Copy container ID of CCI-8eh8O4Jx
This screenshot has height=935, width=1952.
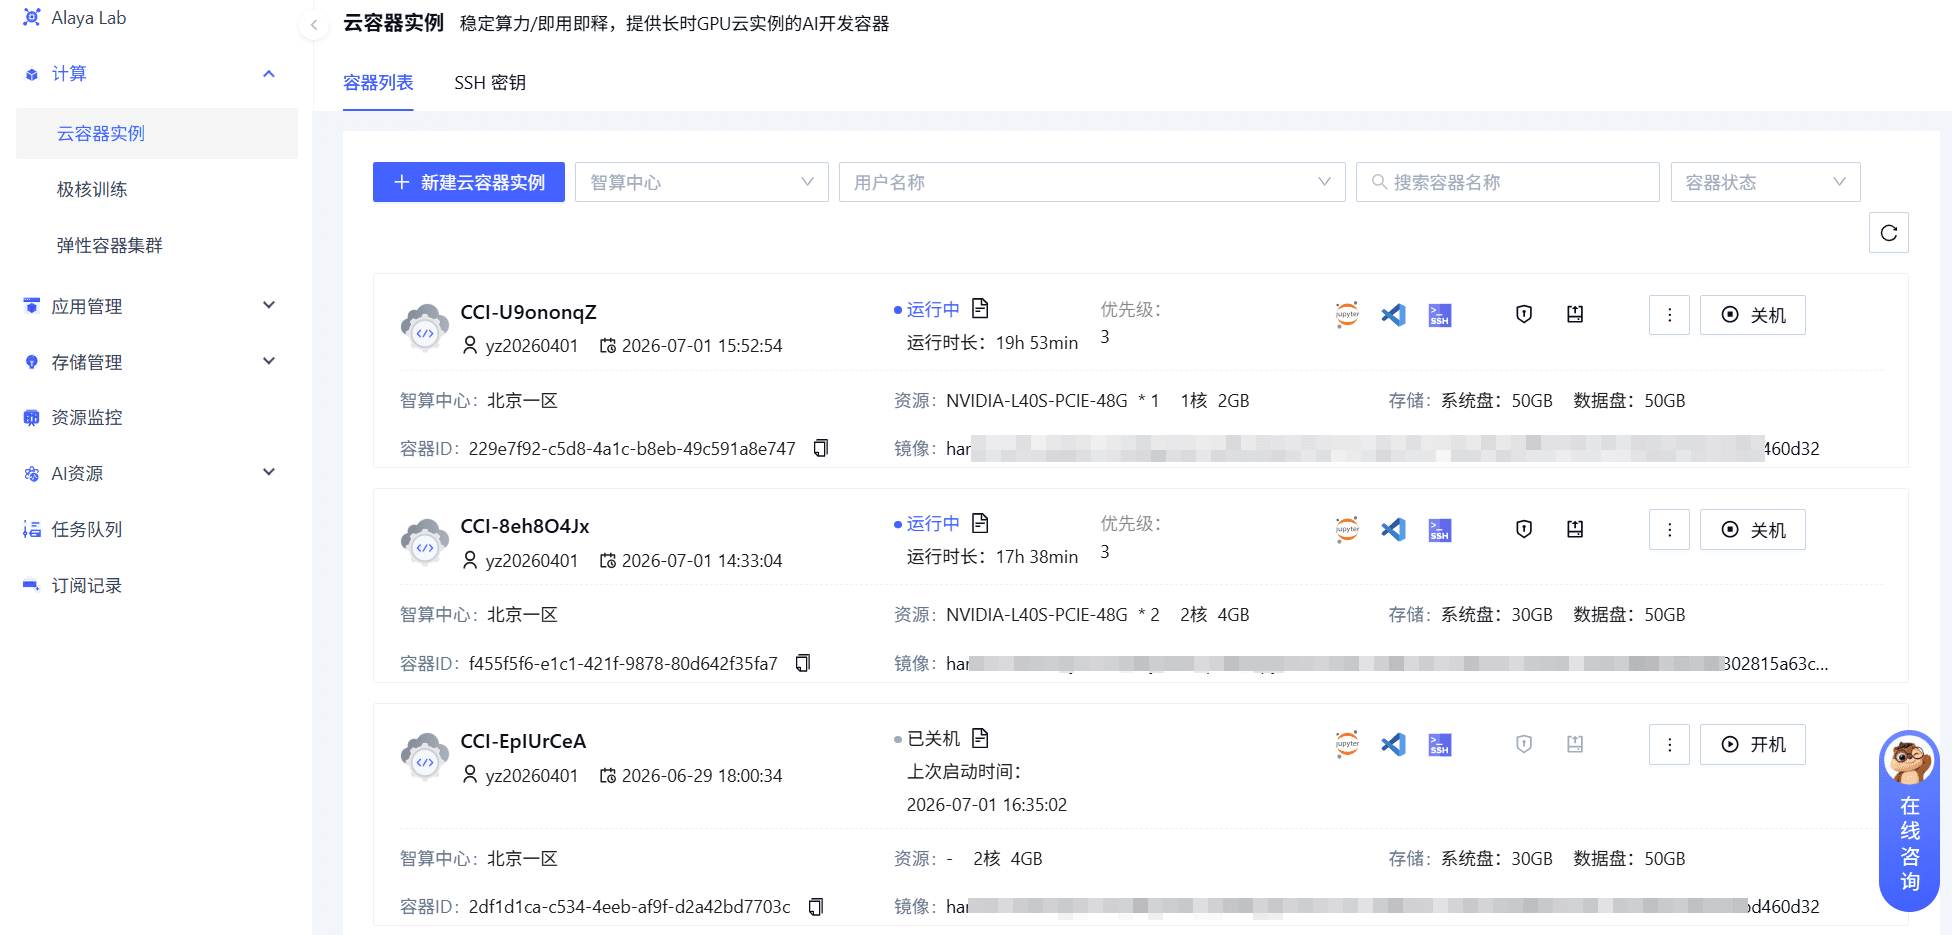[803, 663]
